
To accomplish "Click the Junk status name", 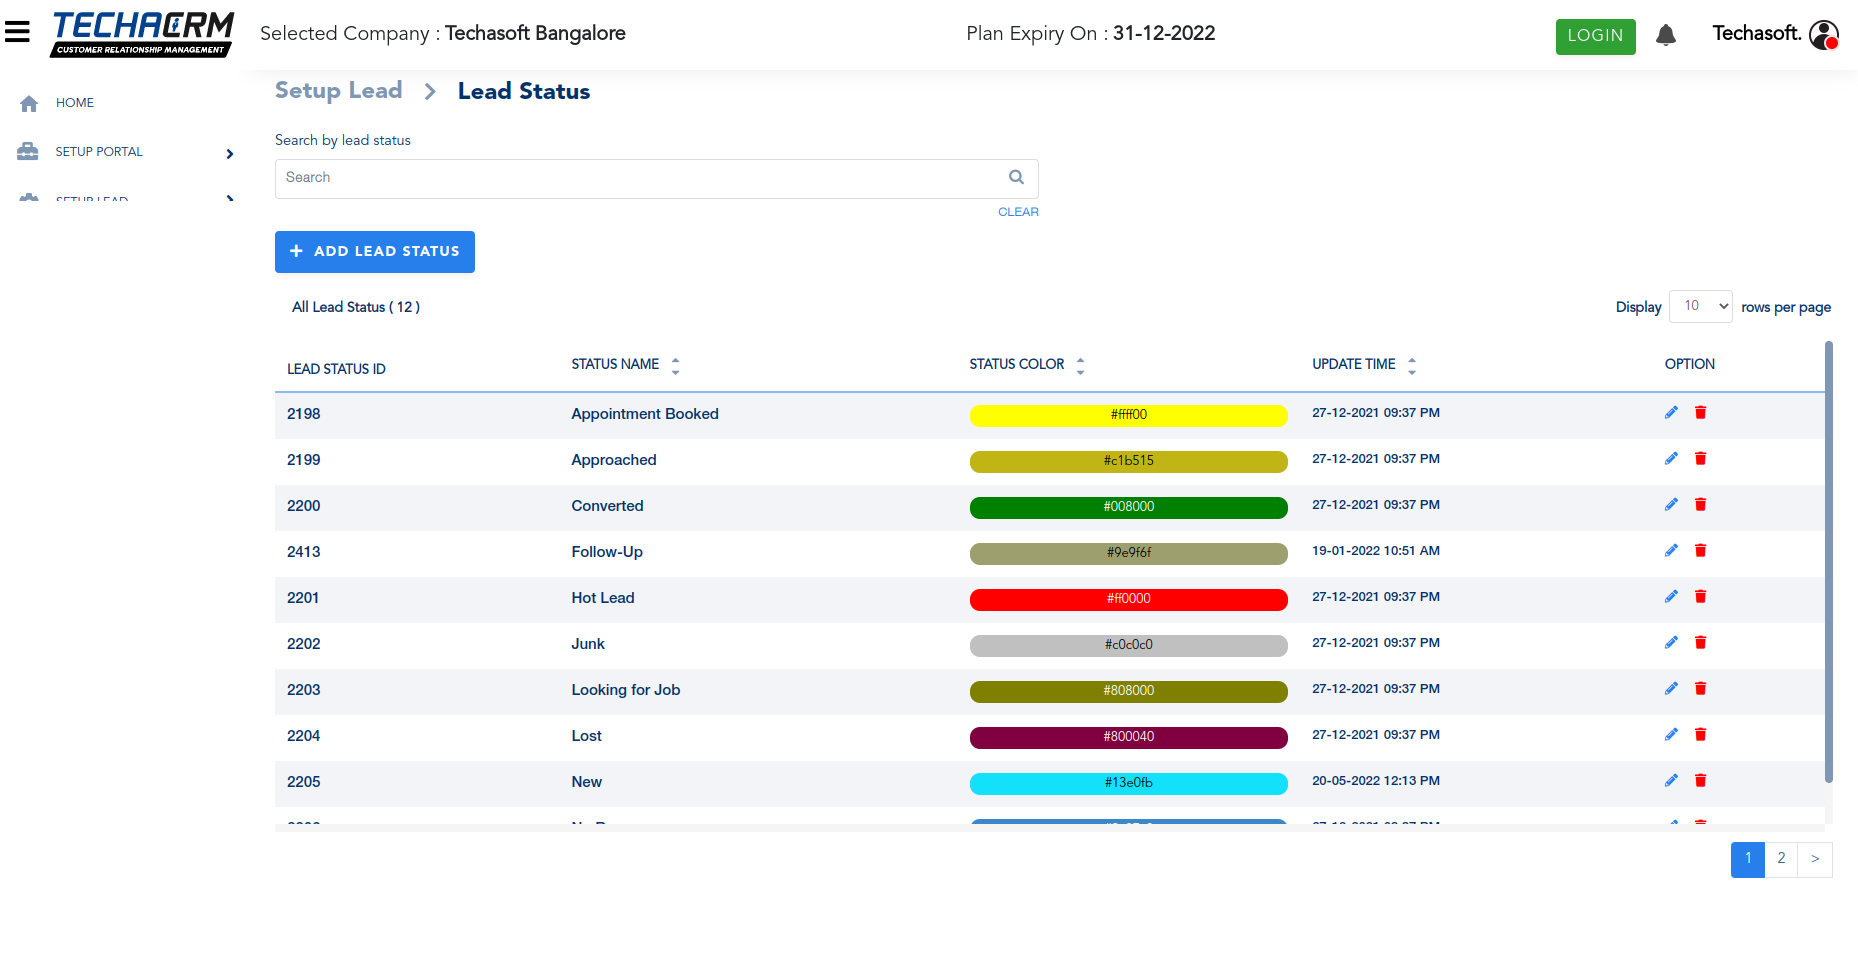I will pyautogui.click(x=588, y=644).
